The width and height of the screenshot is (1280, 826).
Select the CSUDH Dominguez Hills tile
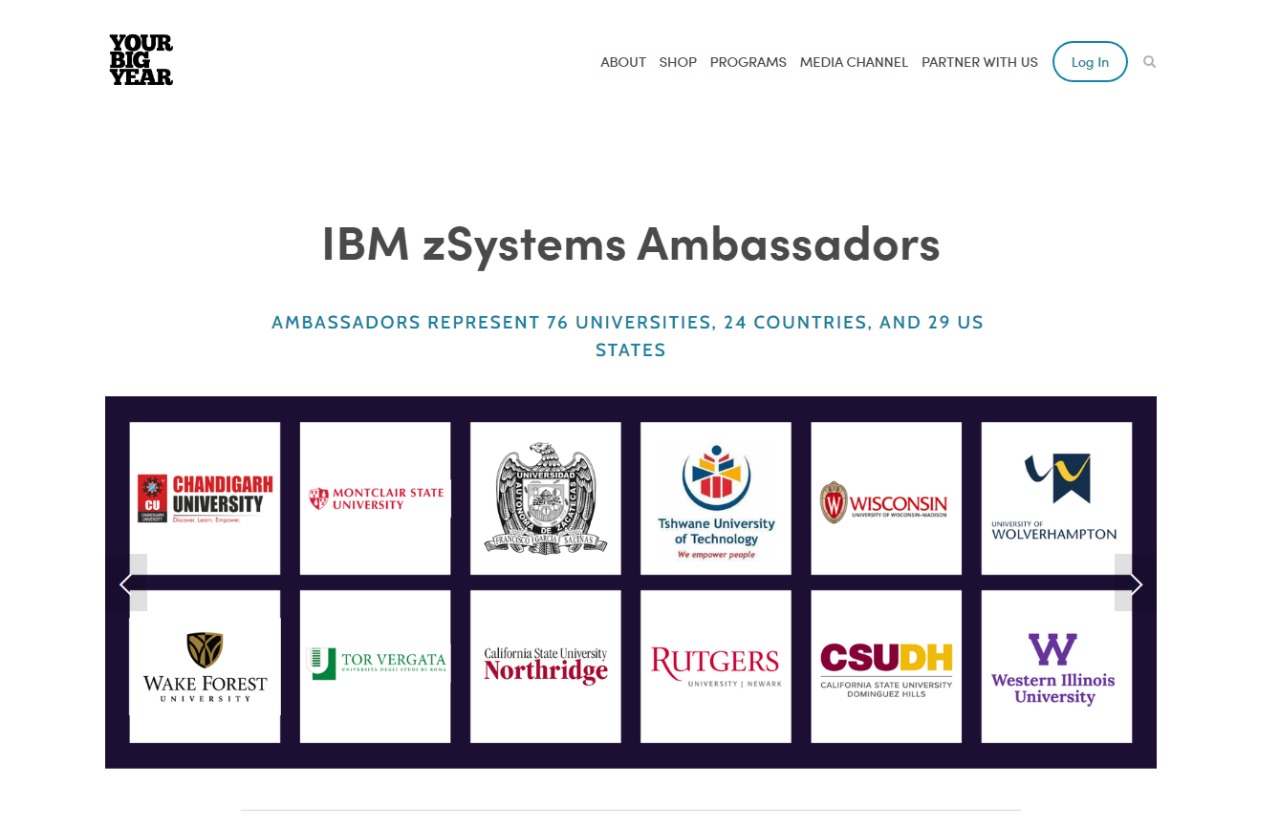tap(886, 666)
